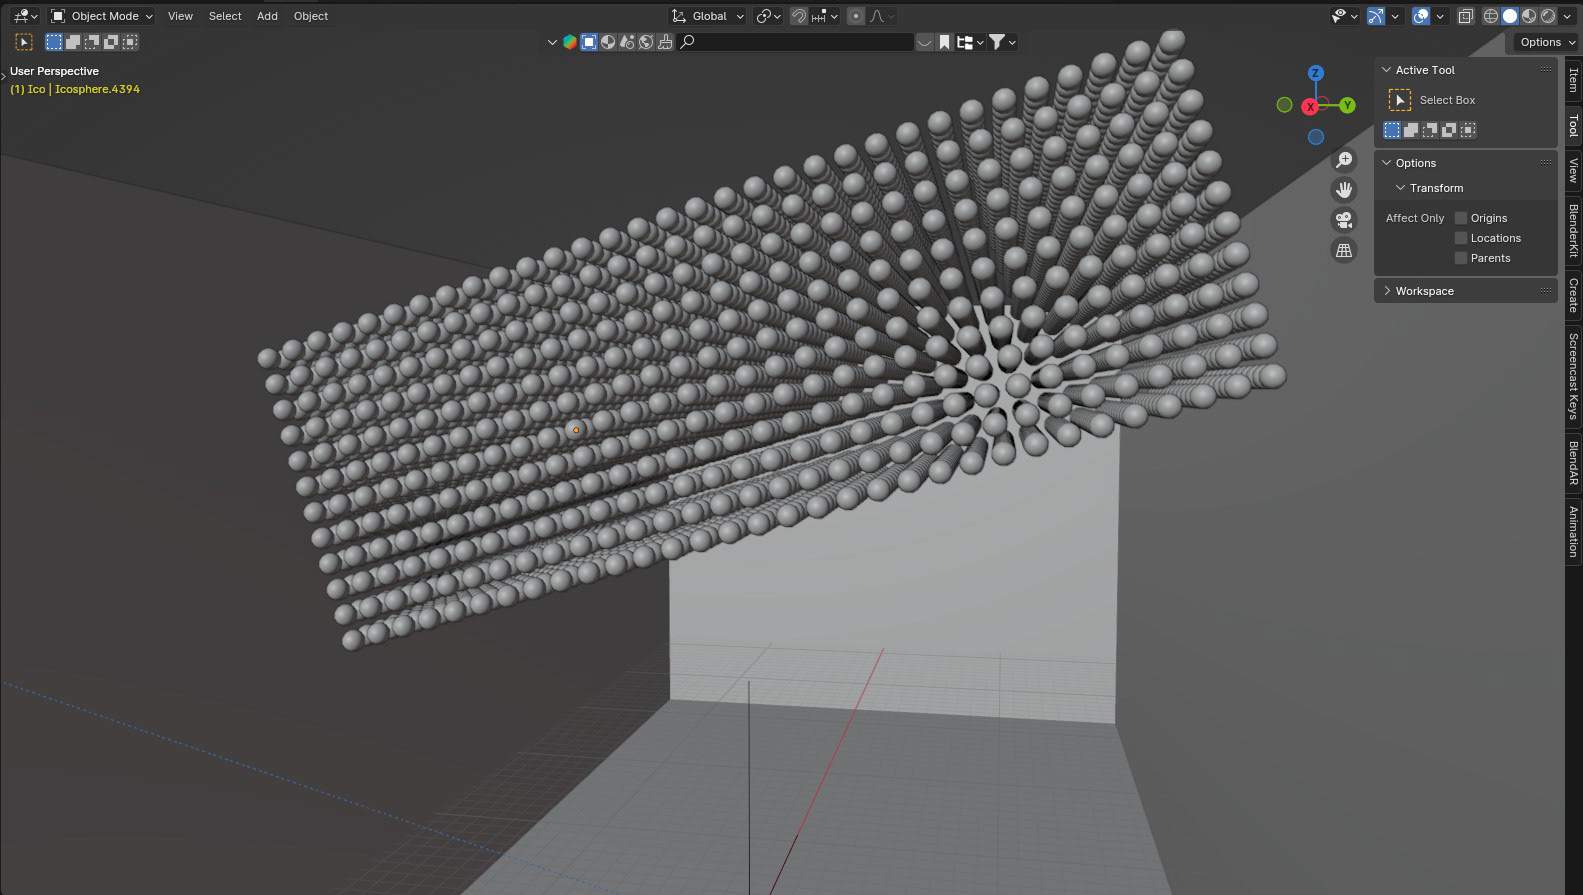Viewport: 1583px width, 895px height.
Task: Open the Select menu
Action: coord(225,16)
